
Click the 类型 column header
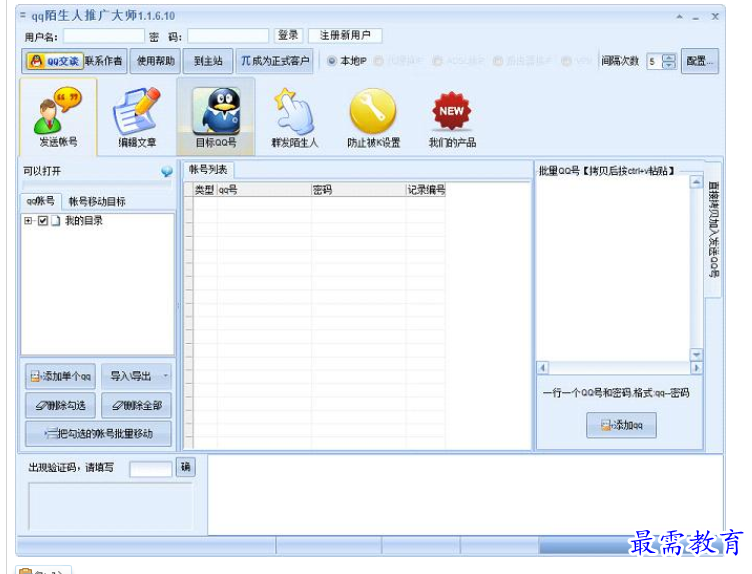pos(205,190)
